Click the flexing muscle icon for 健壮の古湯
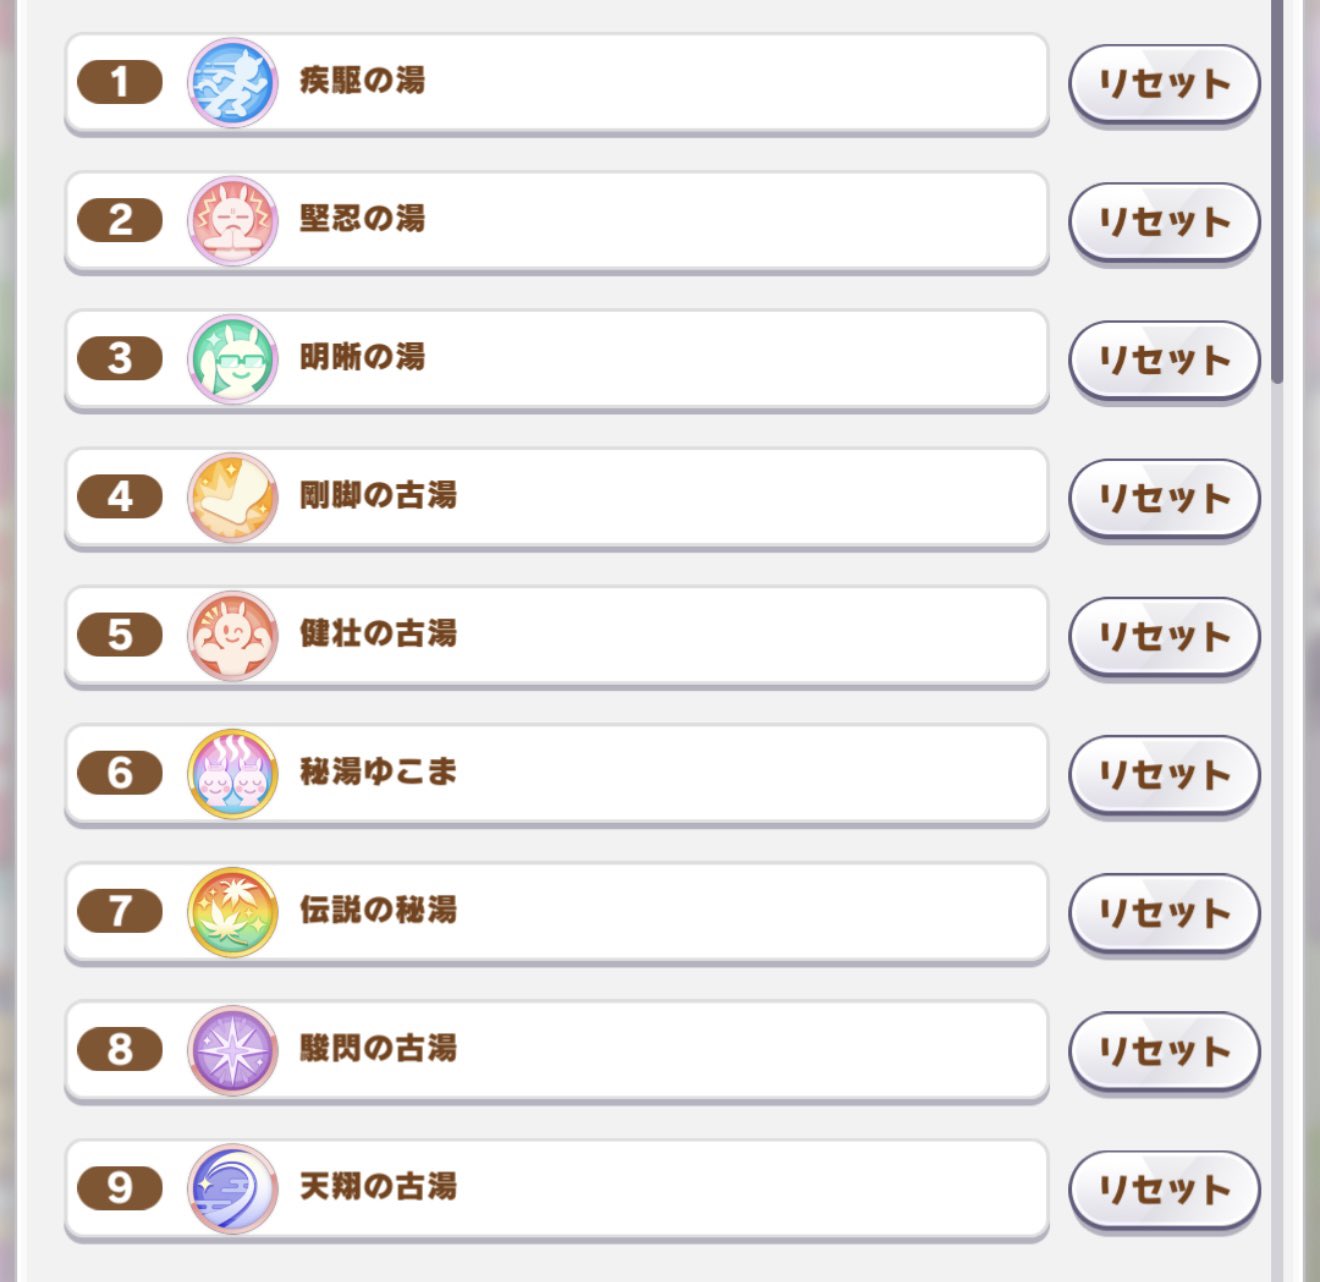The height and width of the screenshot is (1282, 1320). [x=232, y=635]
